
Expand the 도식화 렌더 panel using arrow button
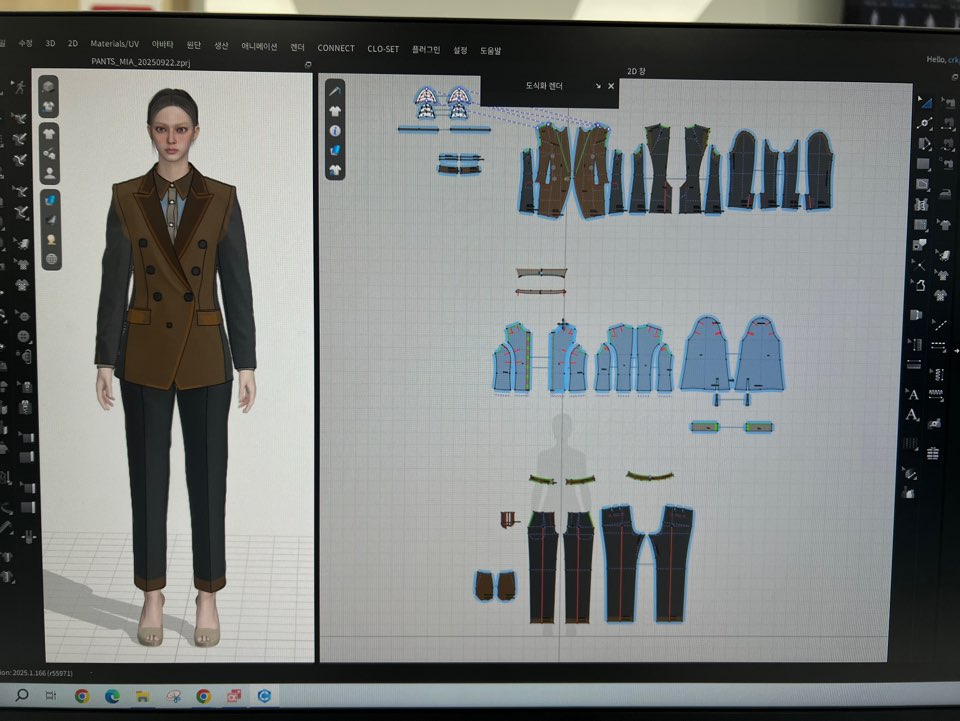coord(598,86)
